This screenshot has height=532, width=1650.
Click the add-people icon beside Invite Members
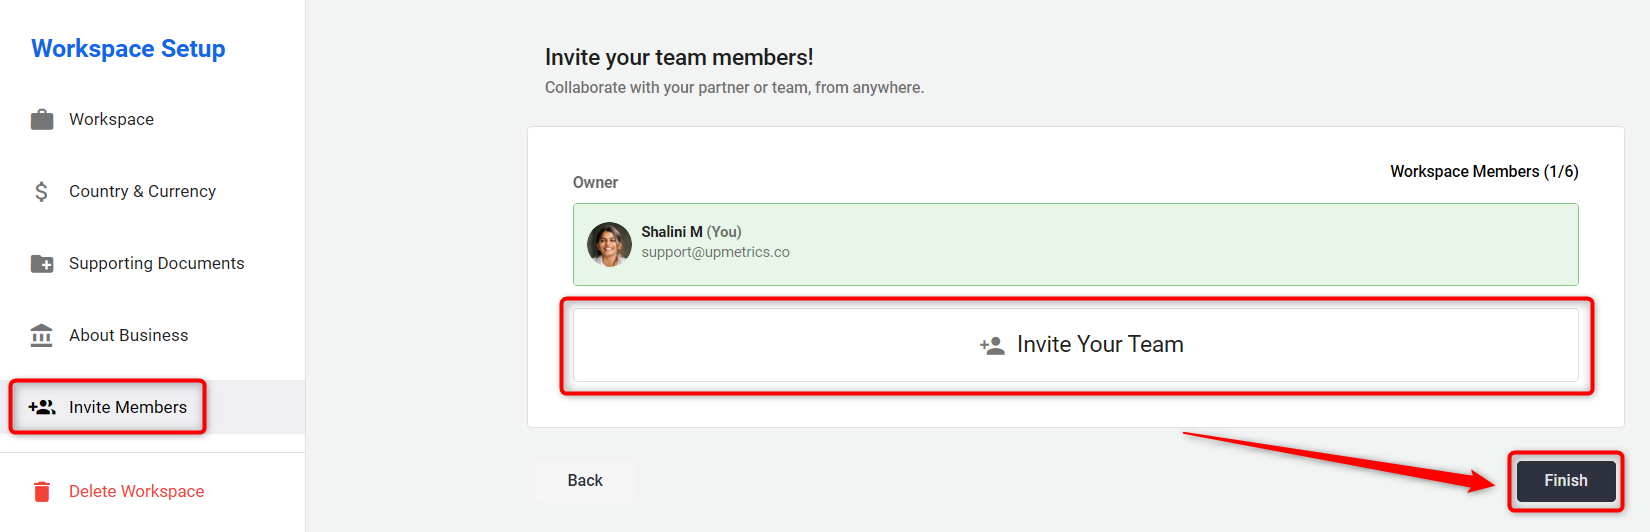42,407
